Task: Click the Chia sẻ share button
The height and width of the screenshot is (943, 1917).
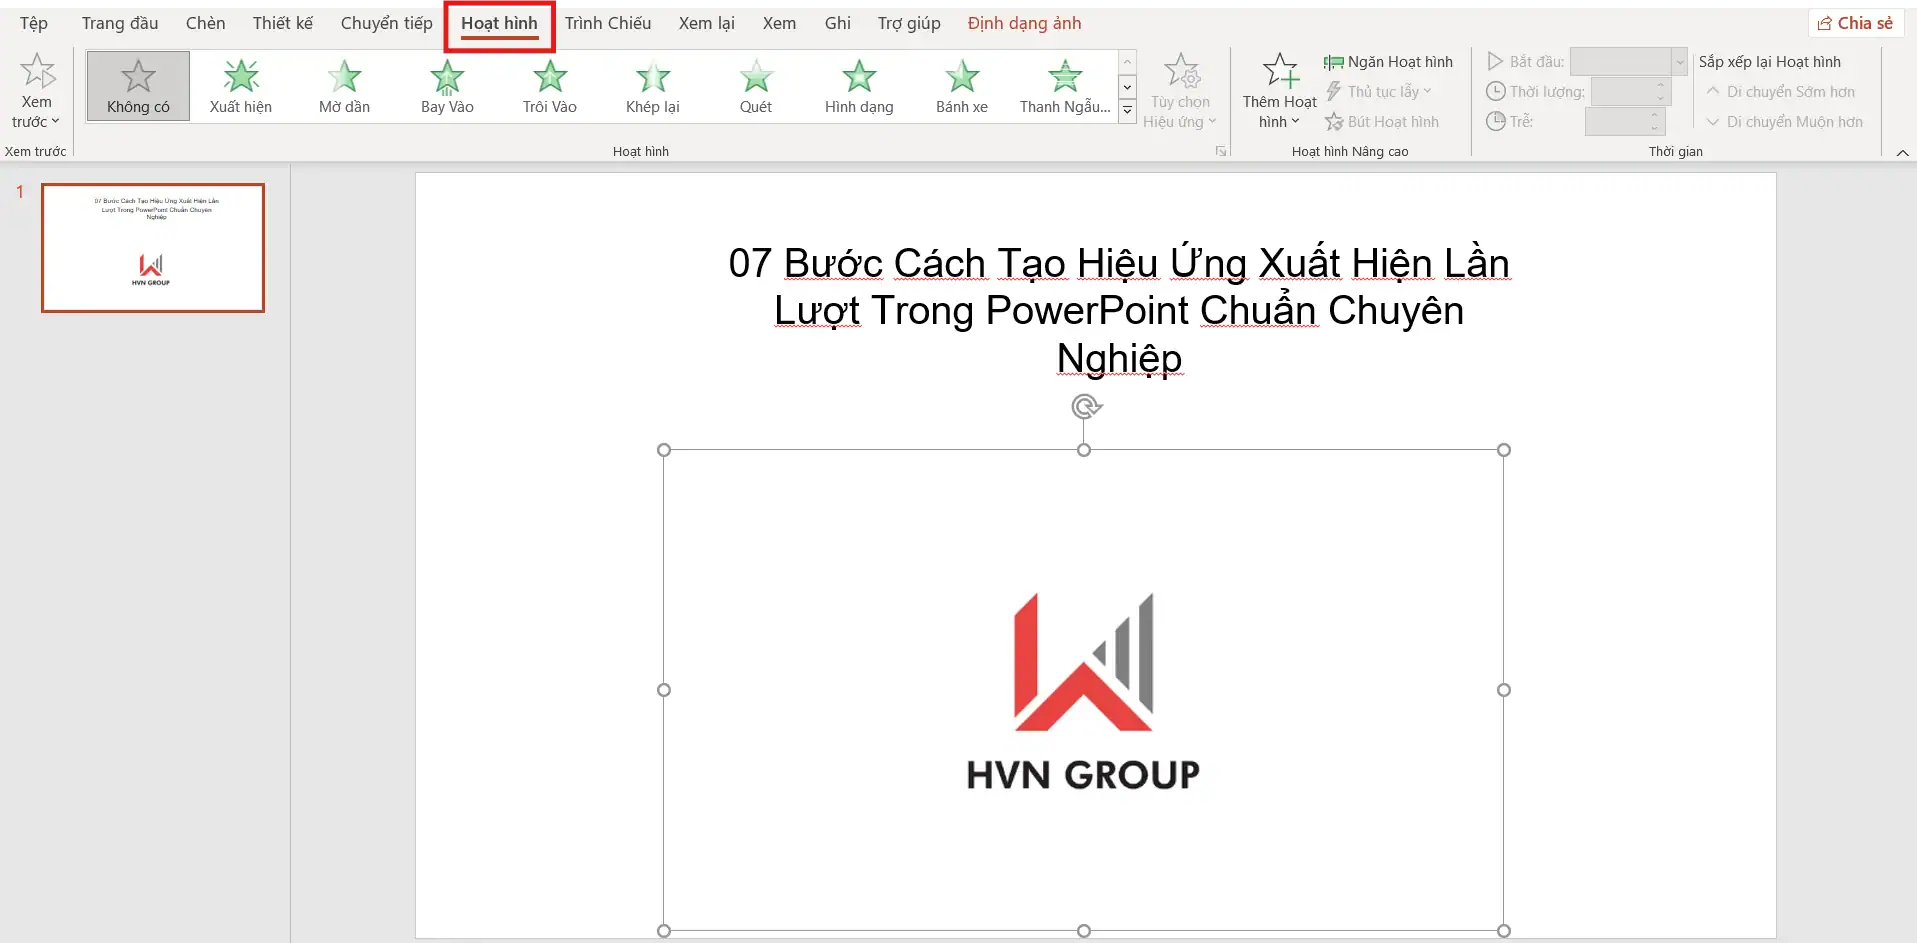Action: pyautogui.click(x=1855, y=23)
